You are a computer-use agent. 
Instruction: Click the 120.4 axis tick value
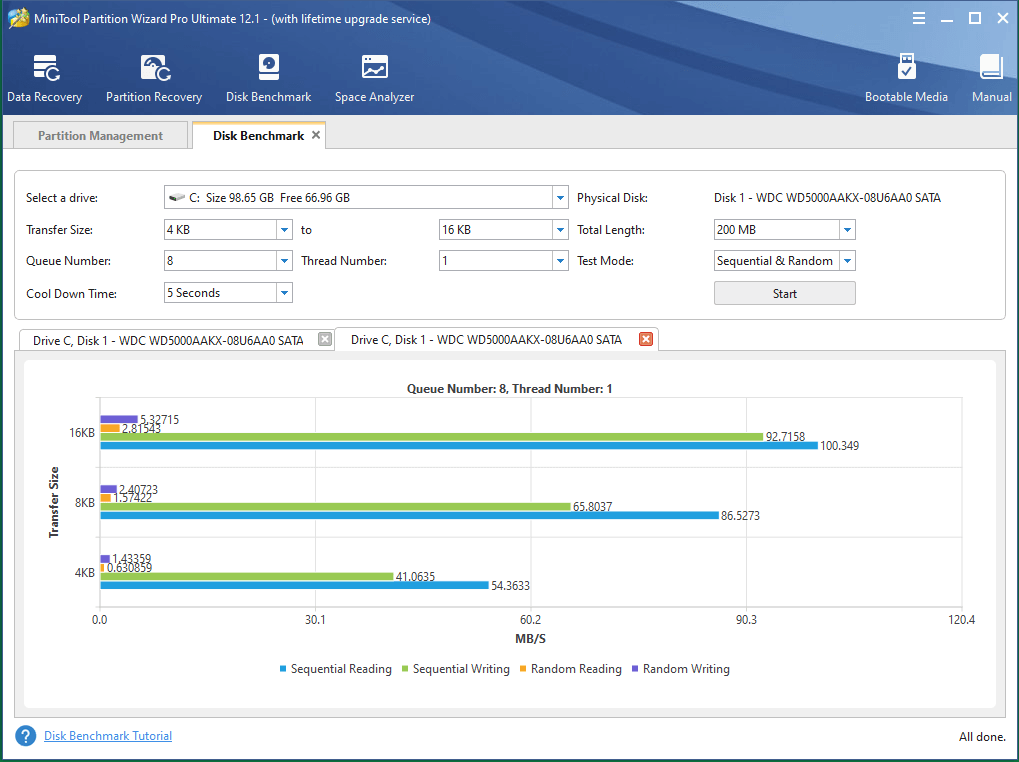tap(962, 620)
